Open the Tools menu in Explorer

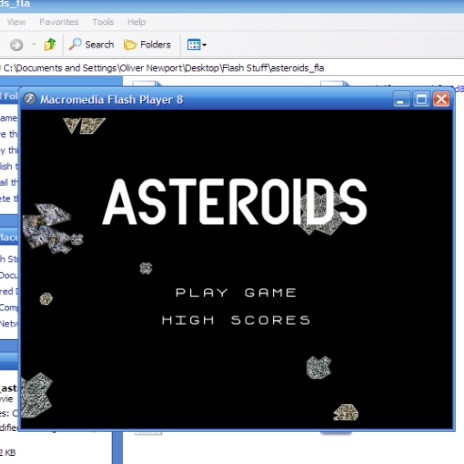coord(103,22)
